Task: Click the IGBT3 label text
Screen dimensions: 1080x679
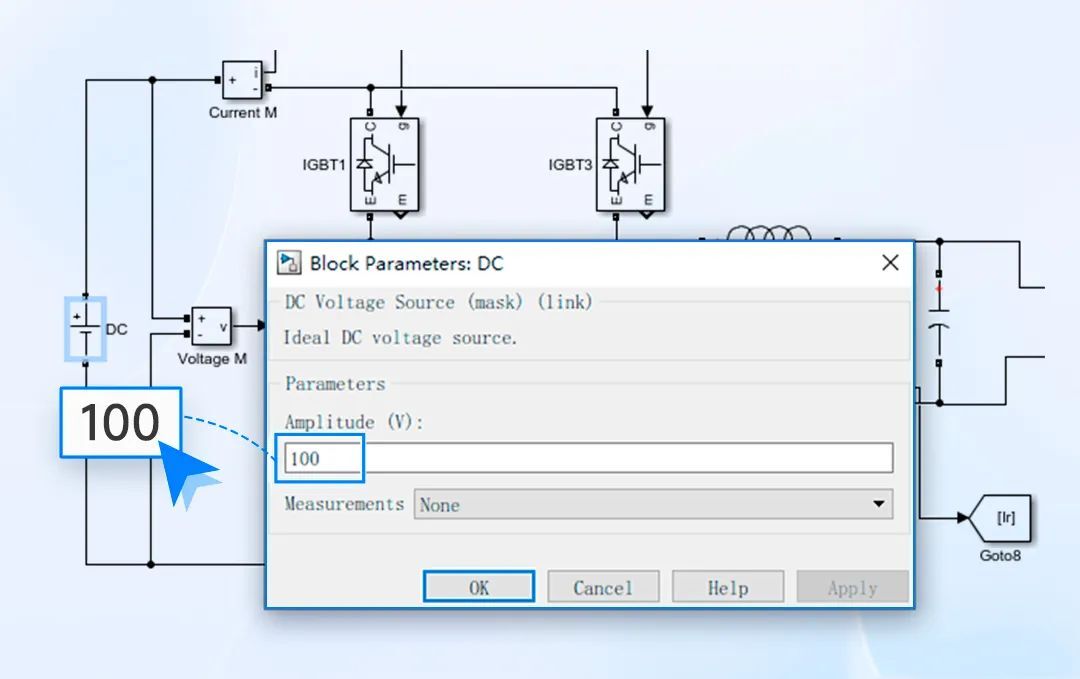Action: 570,165
